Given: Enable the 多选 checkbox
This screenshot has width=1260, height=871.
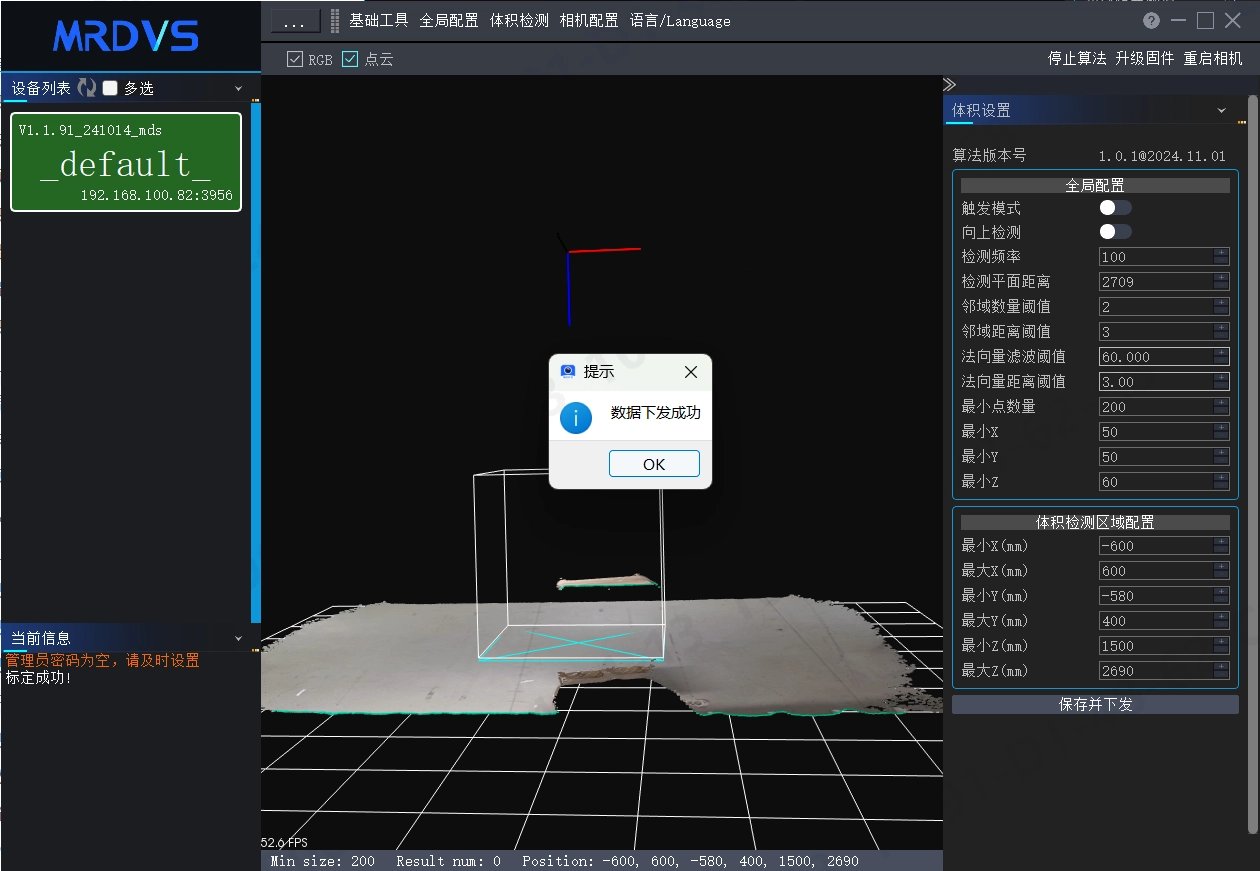Looking at the screenshot, I should coord(110,88).
